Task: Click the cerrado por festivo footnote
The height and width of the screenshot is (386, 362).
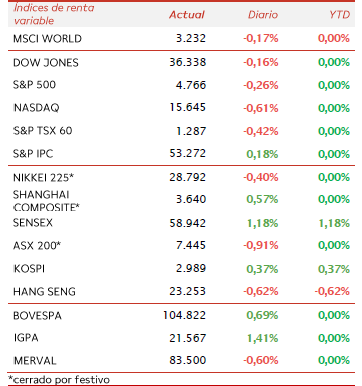Action: tap(59, 380)
